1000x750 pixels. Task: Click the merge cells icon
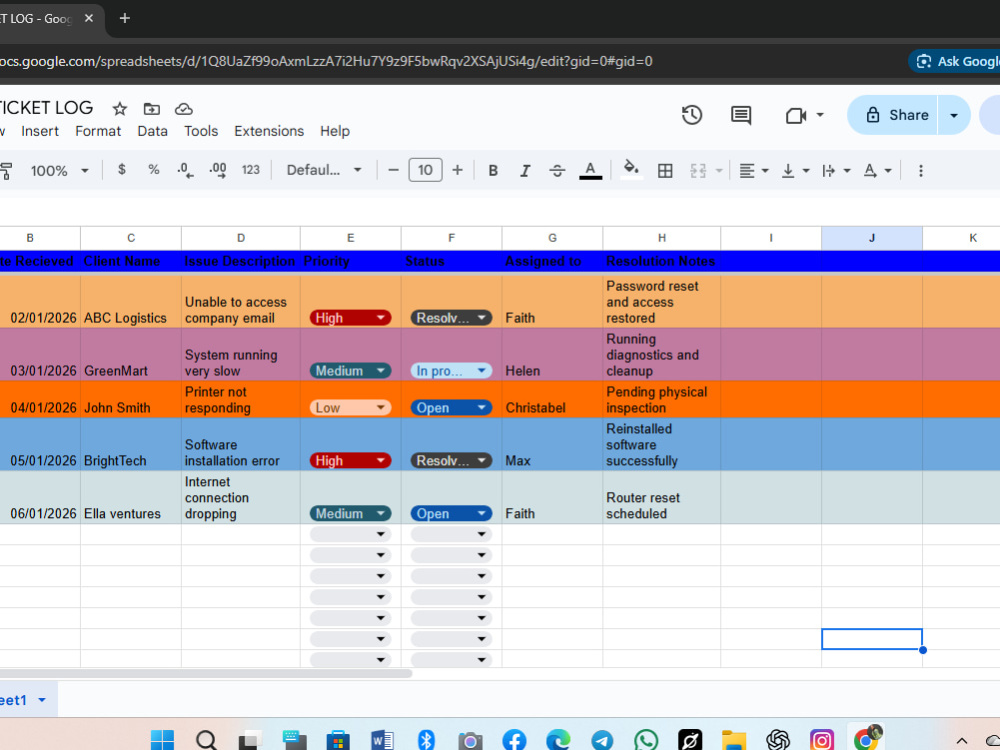[698, 170]
